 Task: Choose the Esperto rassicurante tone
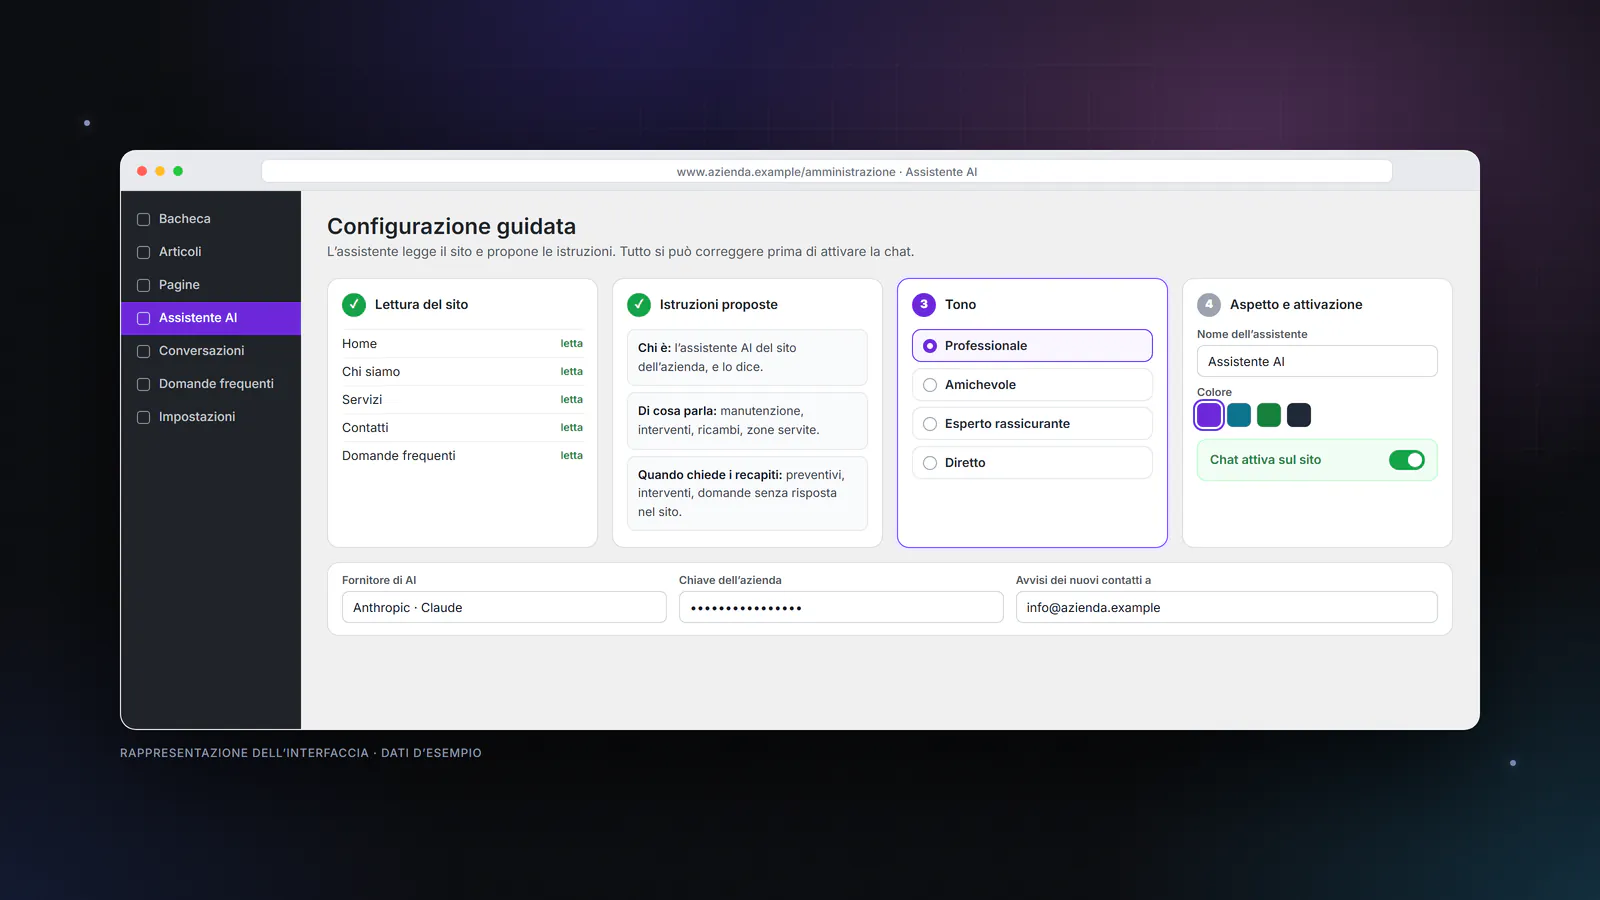click(1032, 424)
